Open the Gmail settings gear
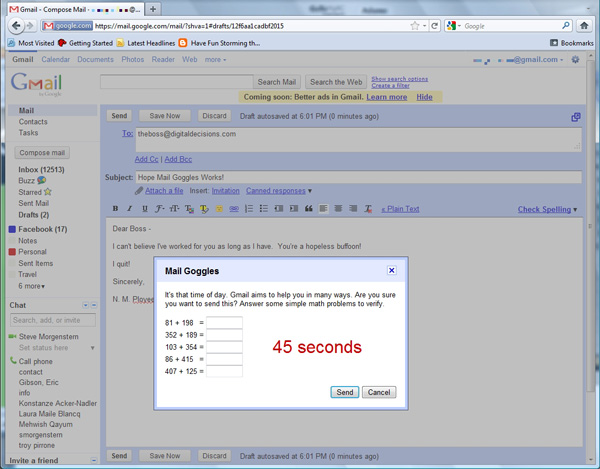Image resolution: width=600 pixels, height=469 pixels. coord(575,60)
